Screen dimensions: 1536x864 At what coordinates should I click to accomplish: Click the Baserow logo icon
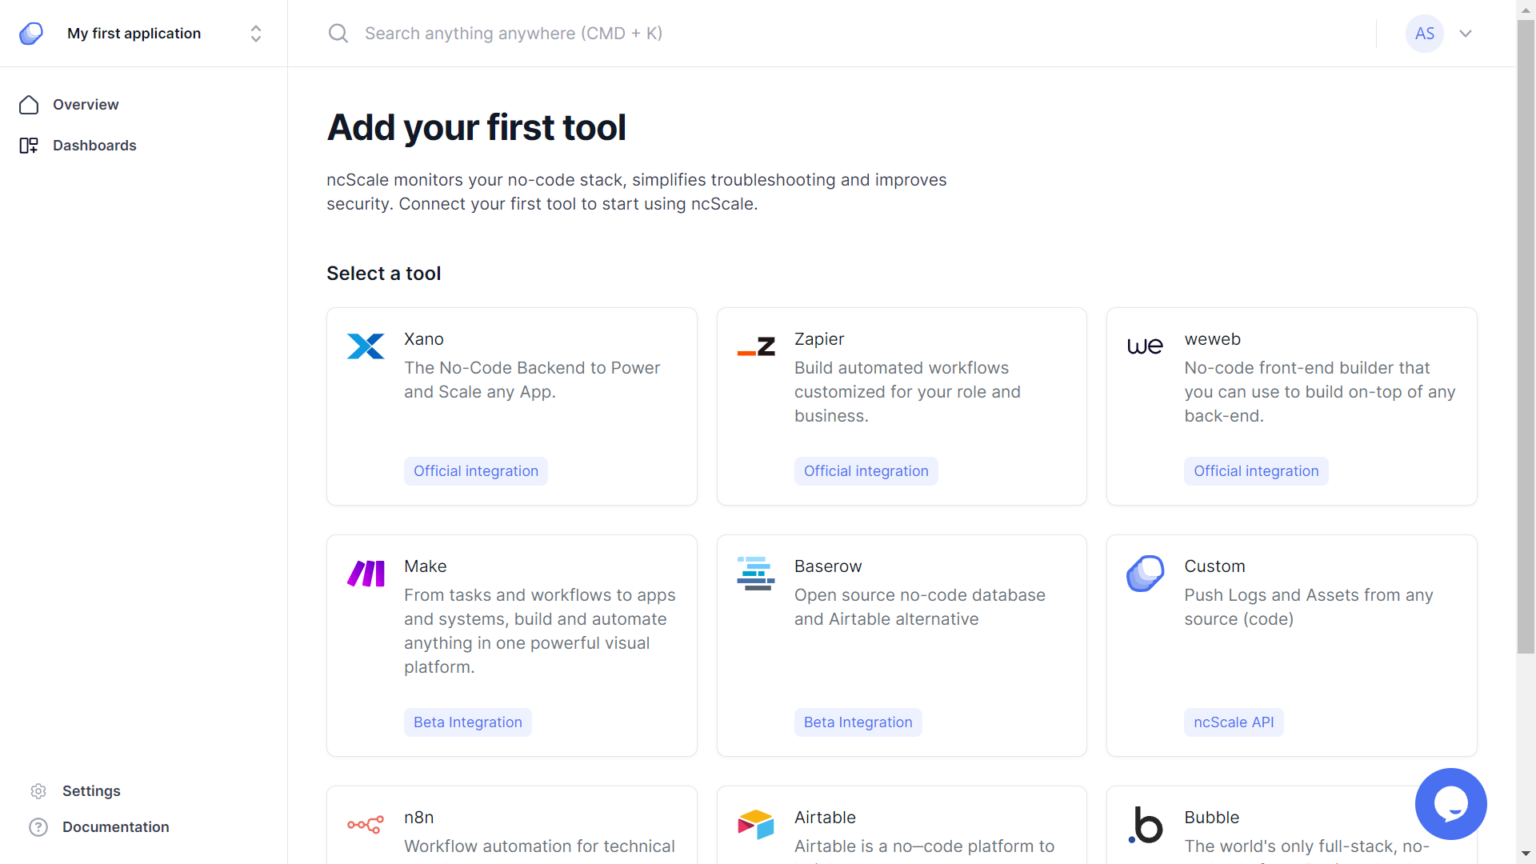tap(756, 573)
